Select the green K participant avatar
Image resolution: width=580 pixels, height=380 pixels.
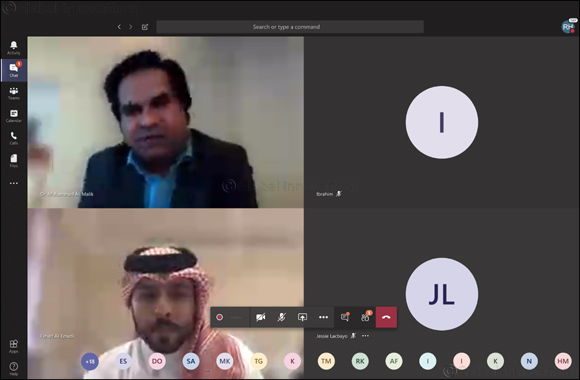[495, 361]
